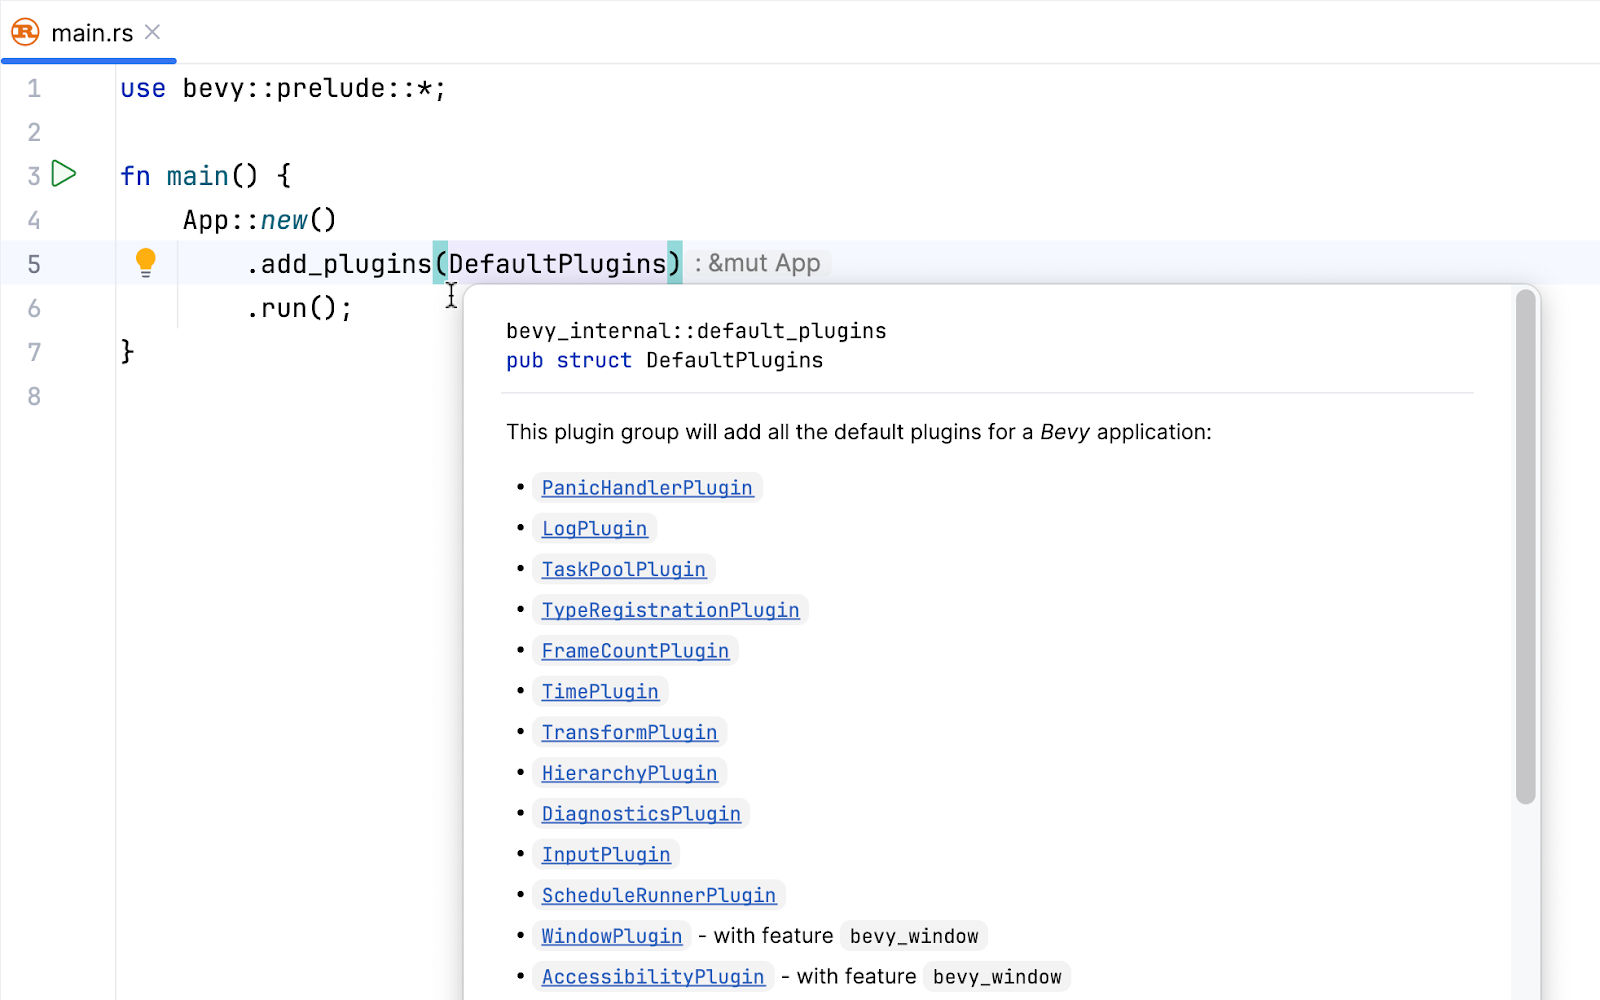Screen dimensions: 1600x1000
Task: Click the 'main' function name
Action: (198, 176)
